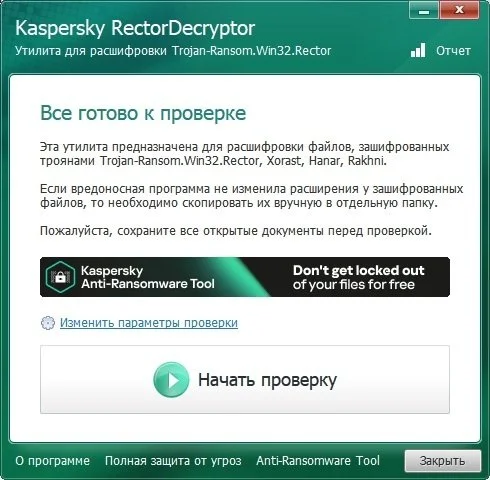Click the gear icon beside scan parameters
This screenshot has height=480, width=490.
48,323
